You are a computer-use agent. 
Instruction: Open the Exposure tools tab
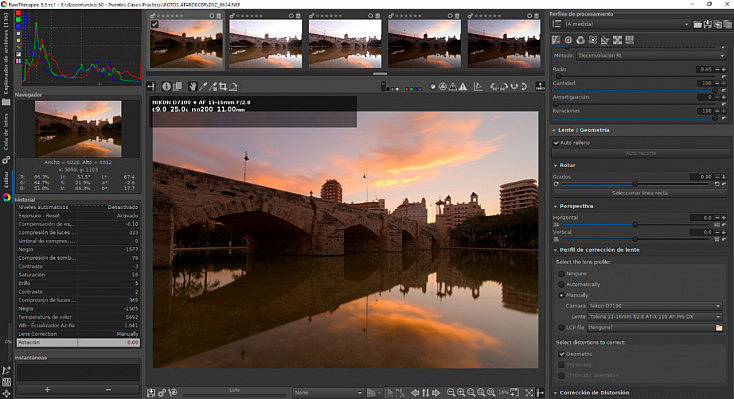point(556,40)
